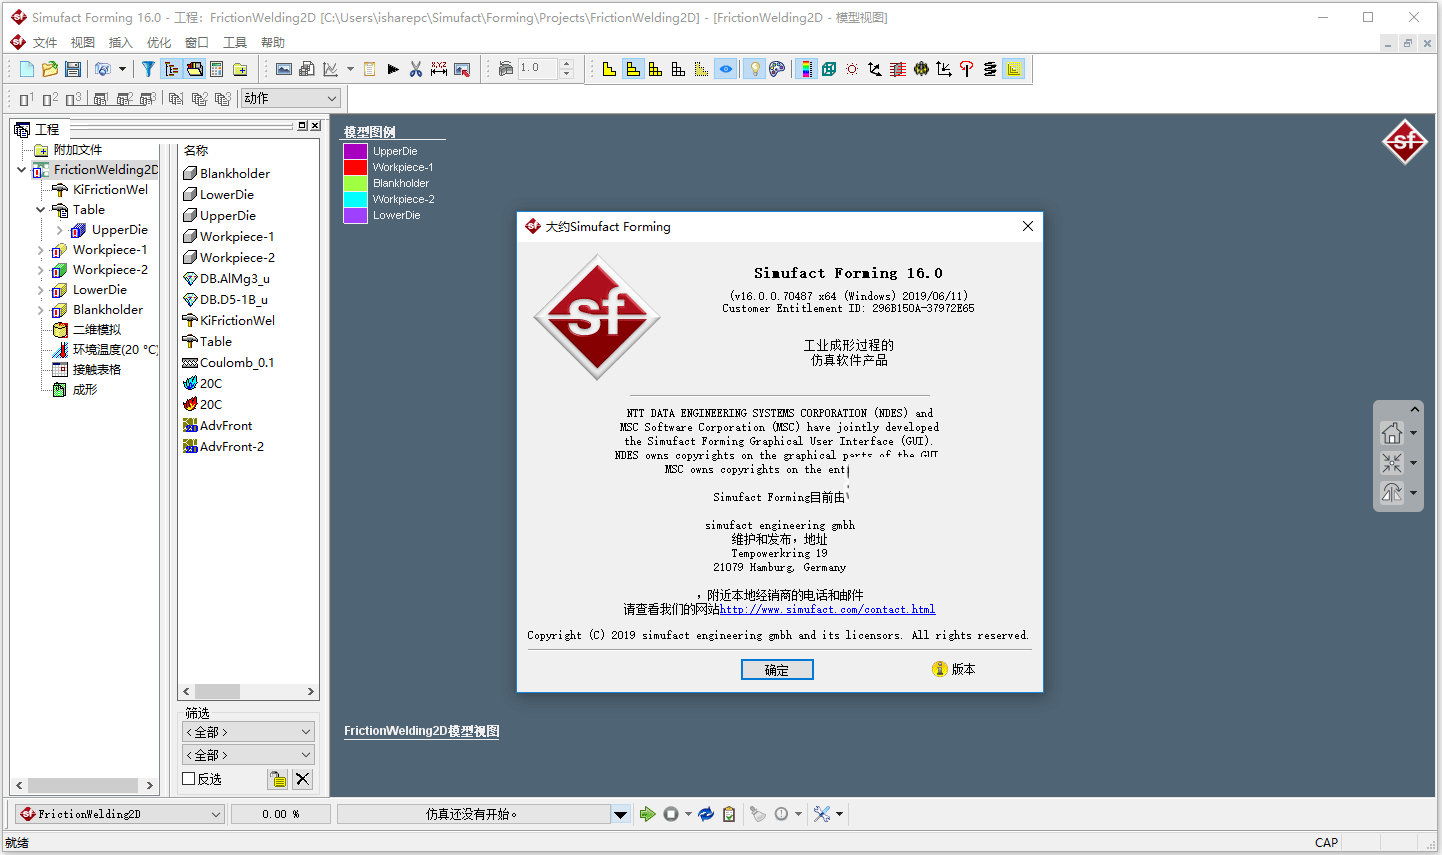Click the horizontal scrollbar under the object list
The height and width of the screenshot is (855, 1442).
pyautogui.click(x=248, y=691)
